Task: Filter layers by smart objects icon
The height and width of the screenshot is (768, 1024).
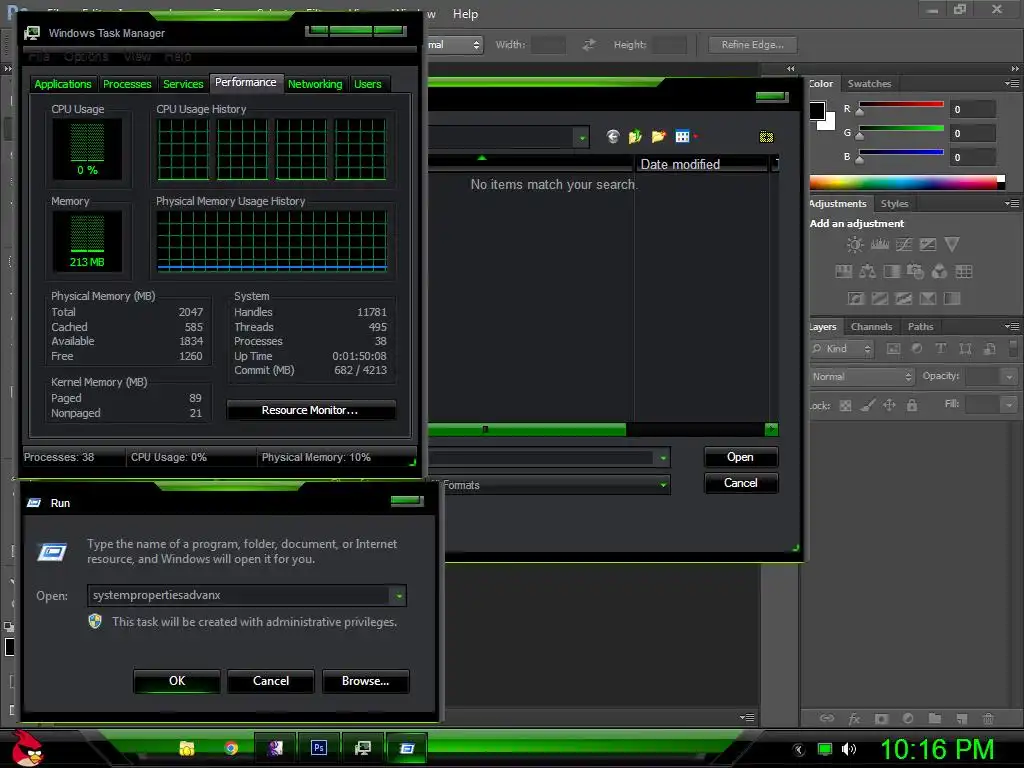Action: click(989, 349)
